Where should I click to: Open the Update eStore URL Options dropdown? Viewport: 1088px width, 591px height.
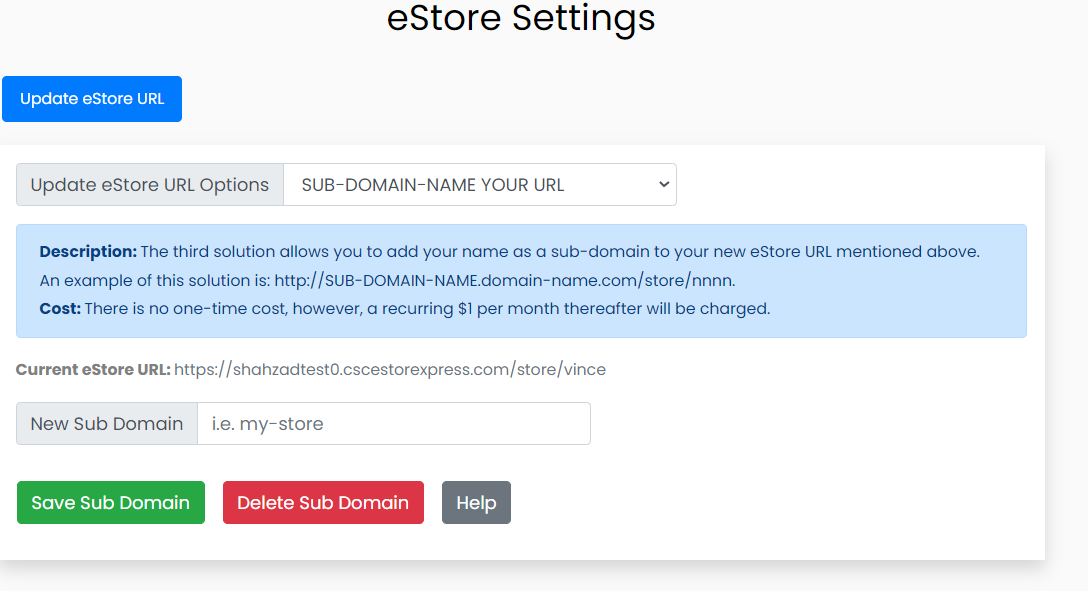tap(480, 184)
